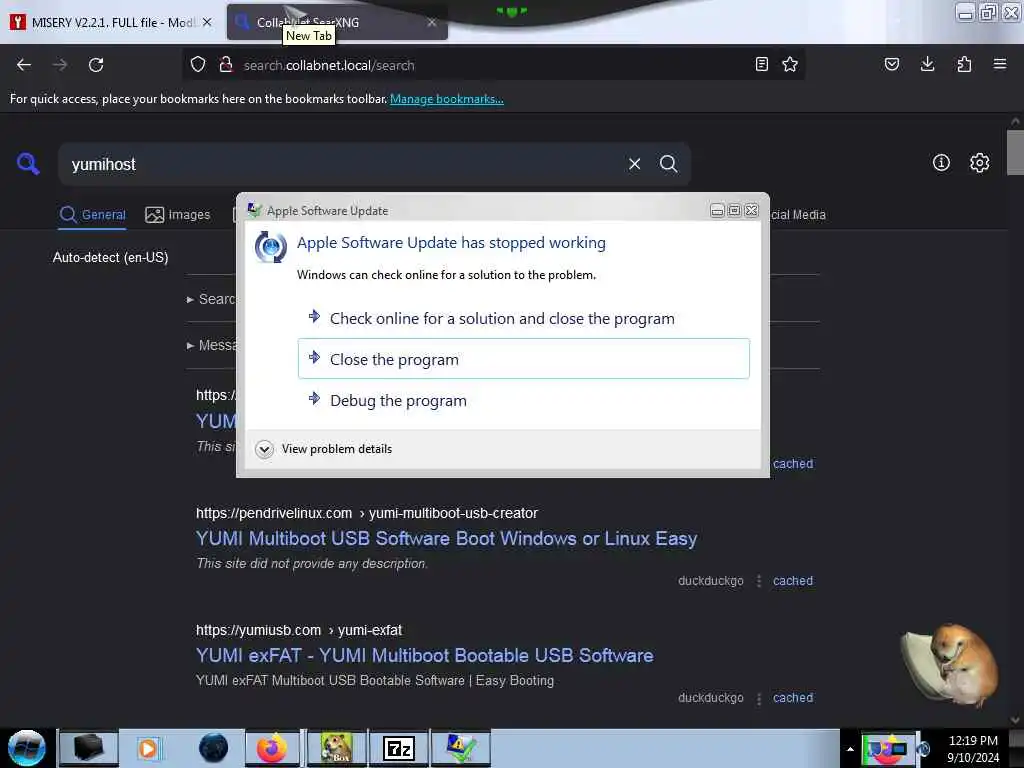
Task: Open 7-Zip from the taskbar
Action: click(398, 748)
